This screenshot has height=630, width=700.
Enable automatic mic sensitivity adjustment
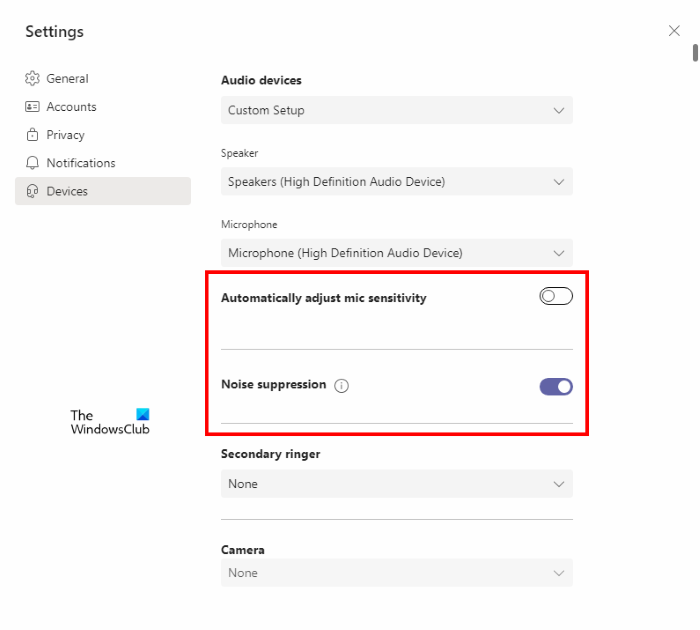[556, 297]
